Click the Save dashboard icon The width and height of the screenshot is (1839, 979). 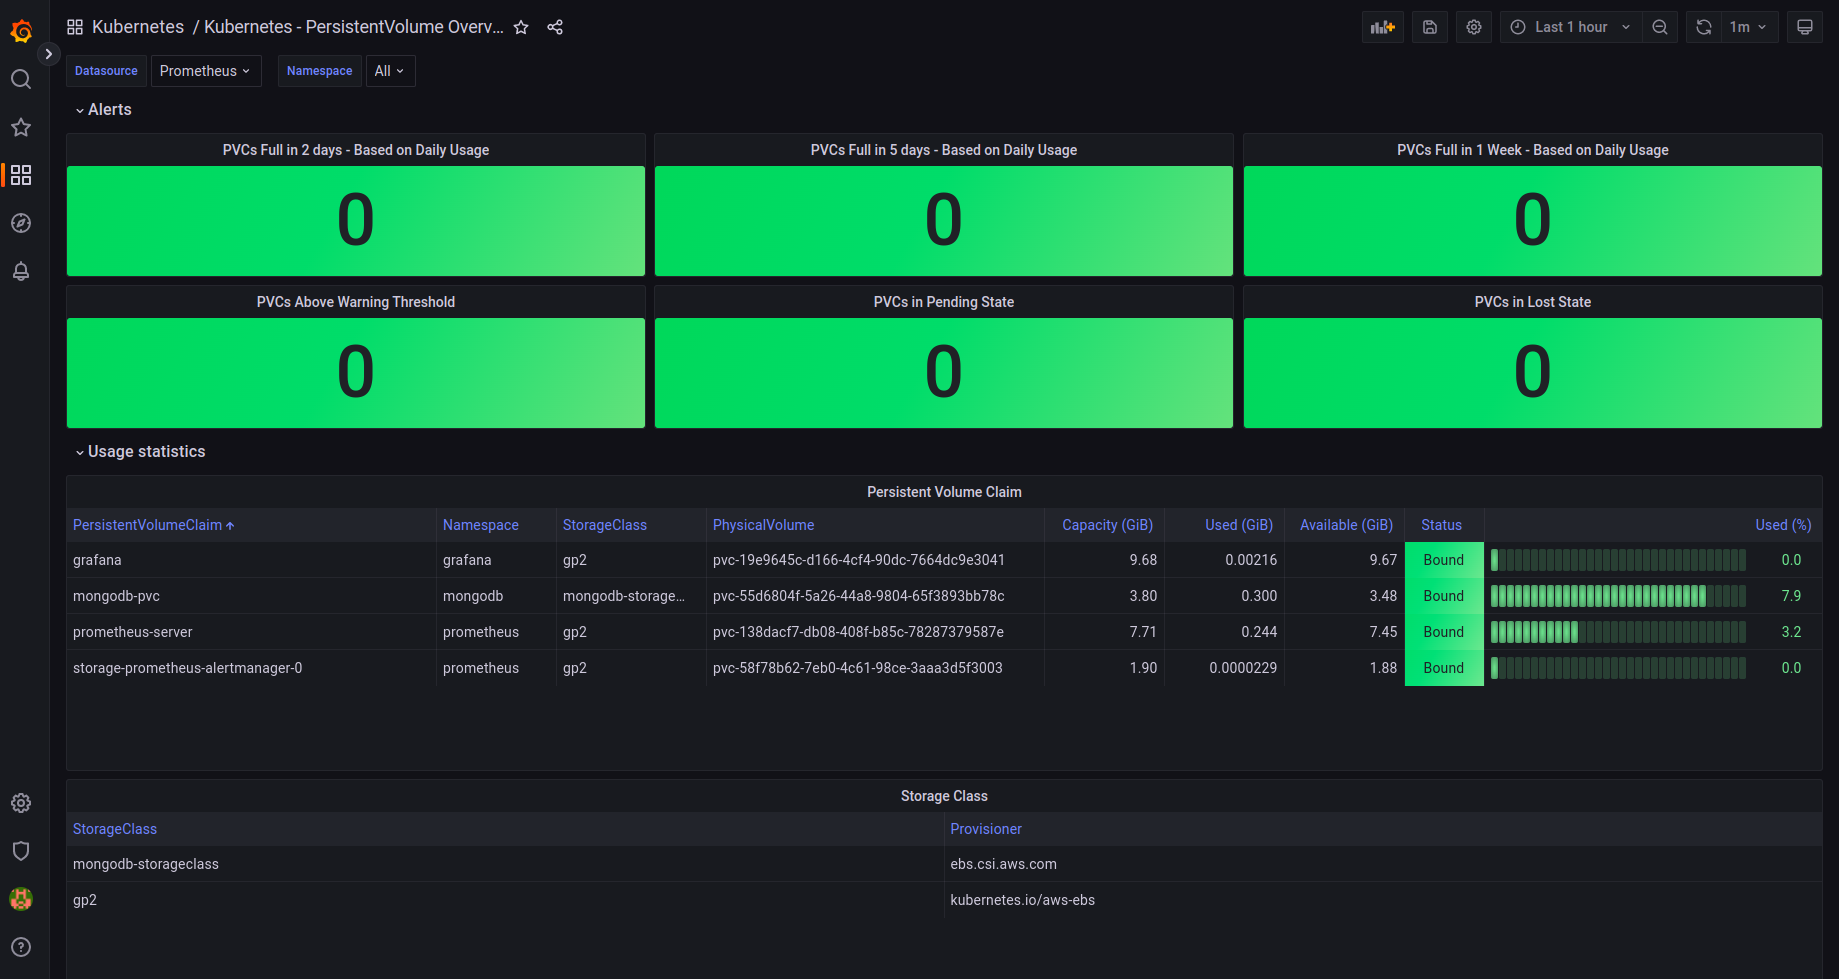point(1430,27)
